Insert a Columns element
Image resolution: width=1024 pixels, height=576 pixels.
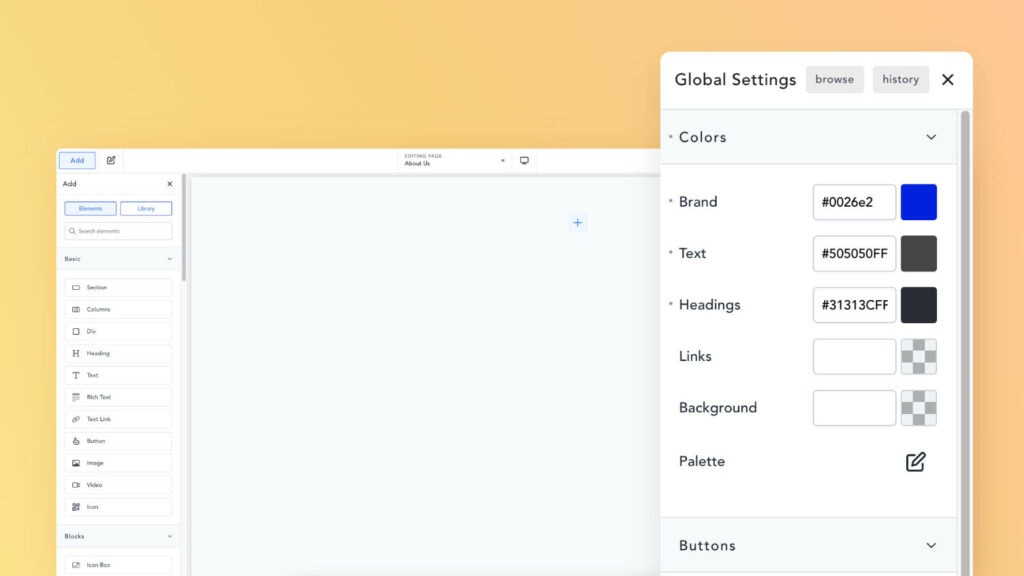pos(118,309)
